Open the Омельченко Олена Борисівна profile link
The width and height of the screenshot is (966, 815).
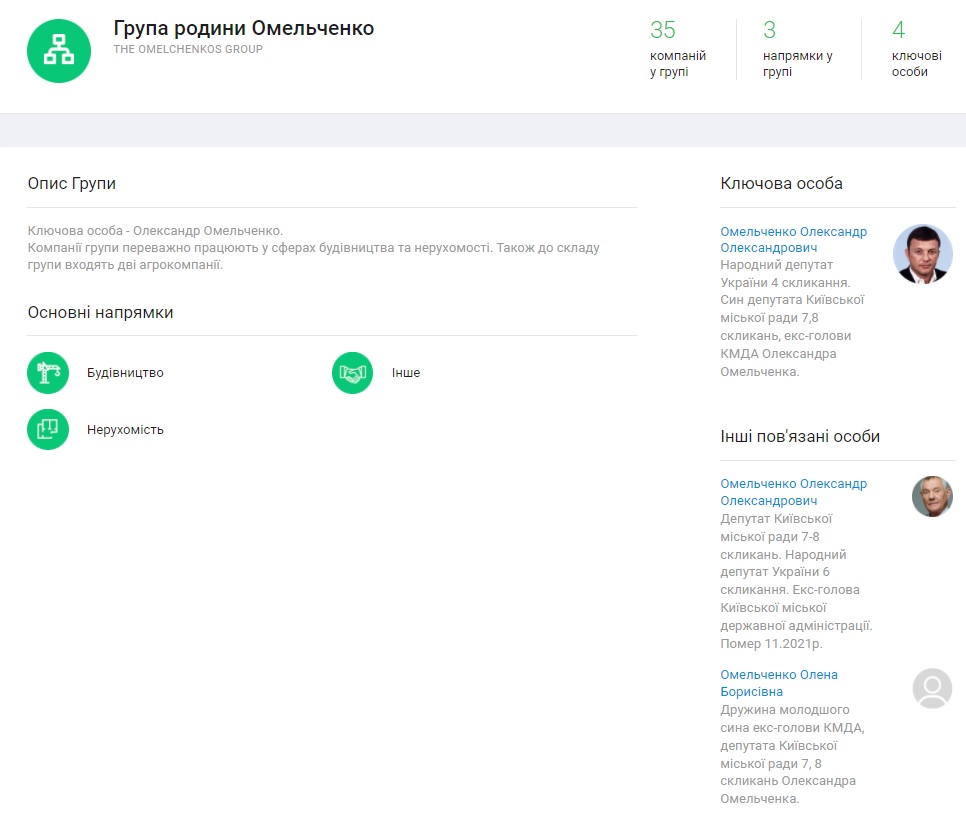[779, 683]
